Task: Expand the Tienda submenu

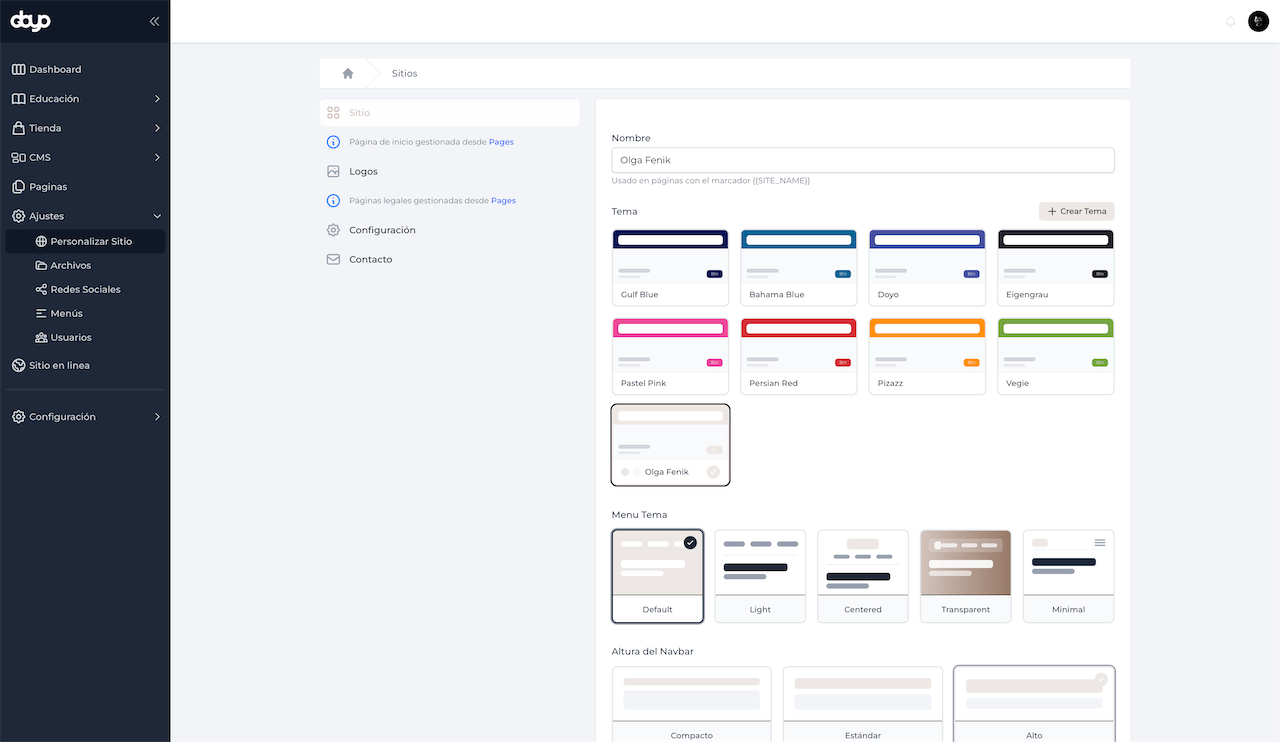Action: coord(157,128)
